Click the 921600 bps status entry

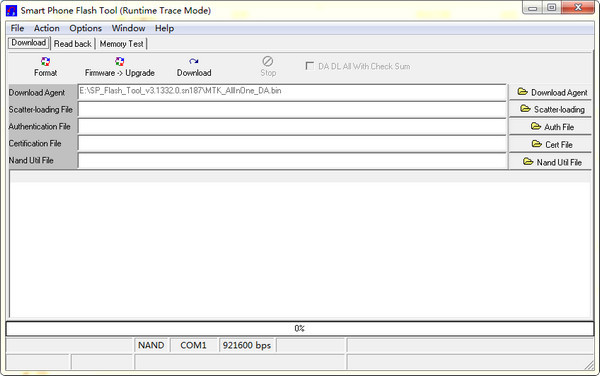pyautogui.click(x=247, y=345)
